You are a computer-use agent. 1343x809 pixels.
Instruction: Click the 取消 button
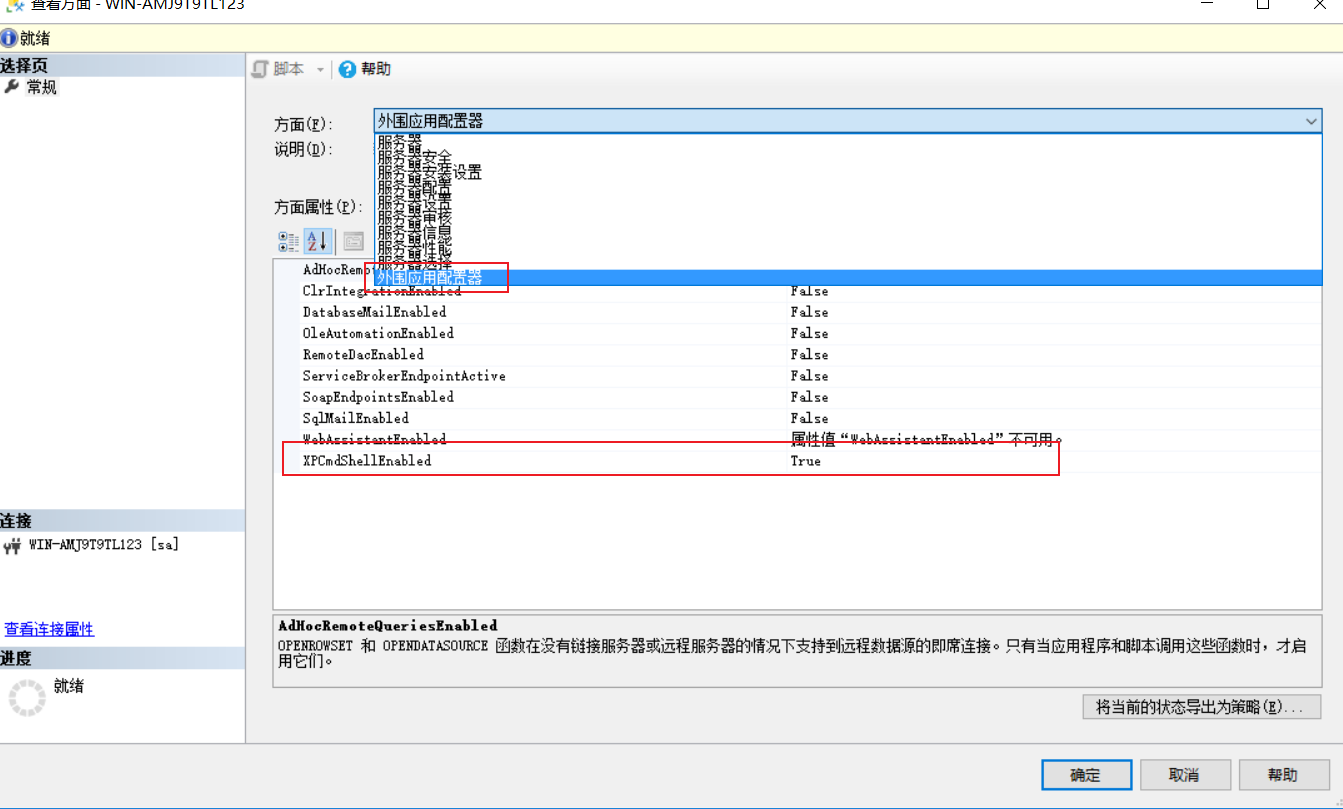1184,775
